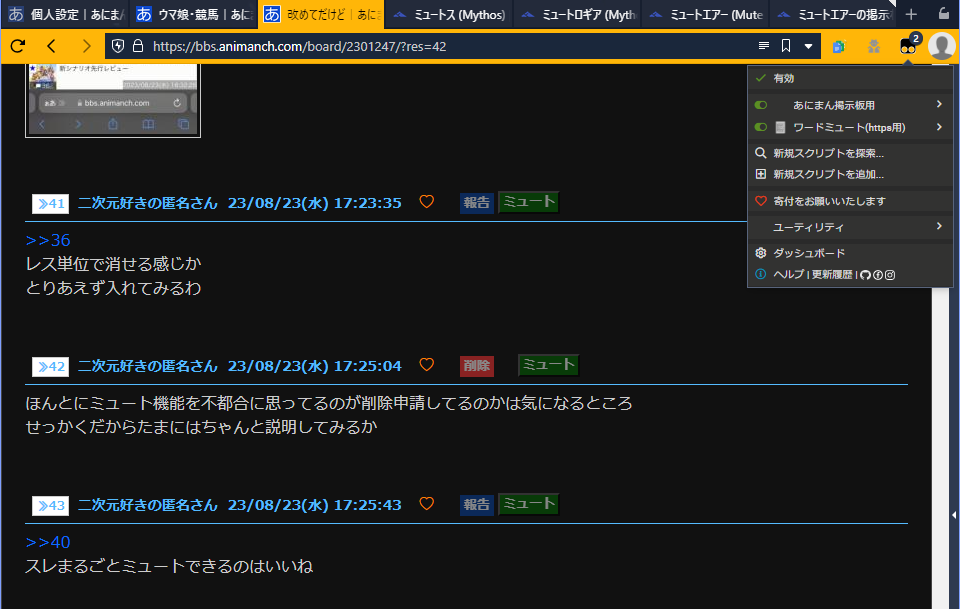Click the document icon beside ワードミュート
This screenshot has height=609, width=960.
[780, 127]
